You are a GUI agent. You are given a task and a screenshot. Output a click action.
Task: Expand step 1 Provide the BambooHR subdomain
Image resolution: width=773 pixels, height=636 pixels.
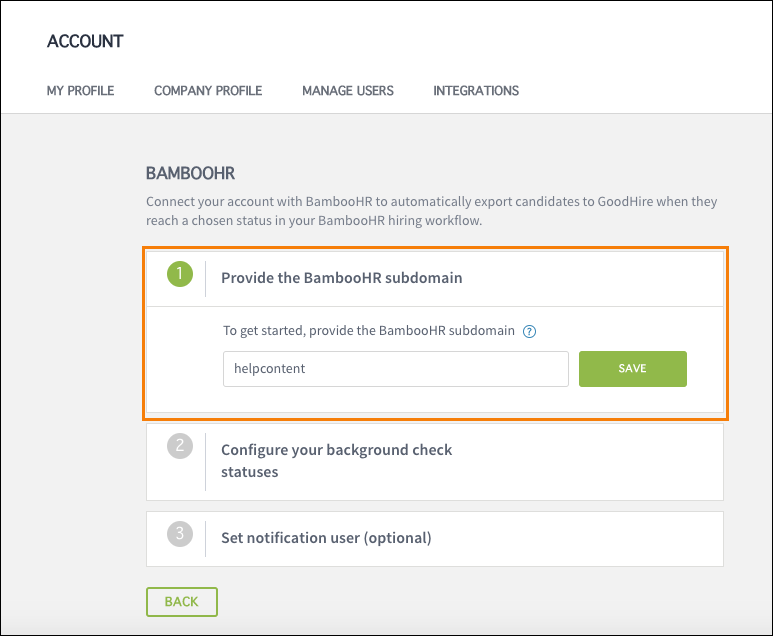pos(435,279)
